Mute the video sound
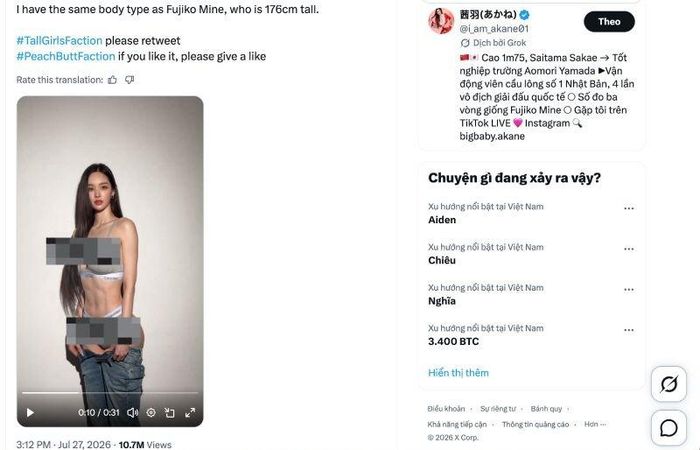 [x=132, y=412]
